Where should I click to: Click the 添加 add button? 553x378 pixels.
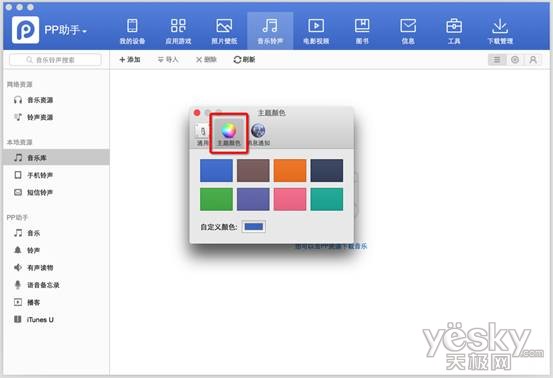130,60
